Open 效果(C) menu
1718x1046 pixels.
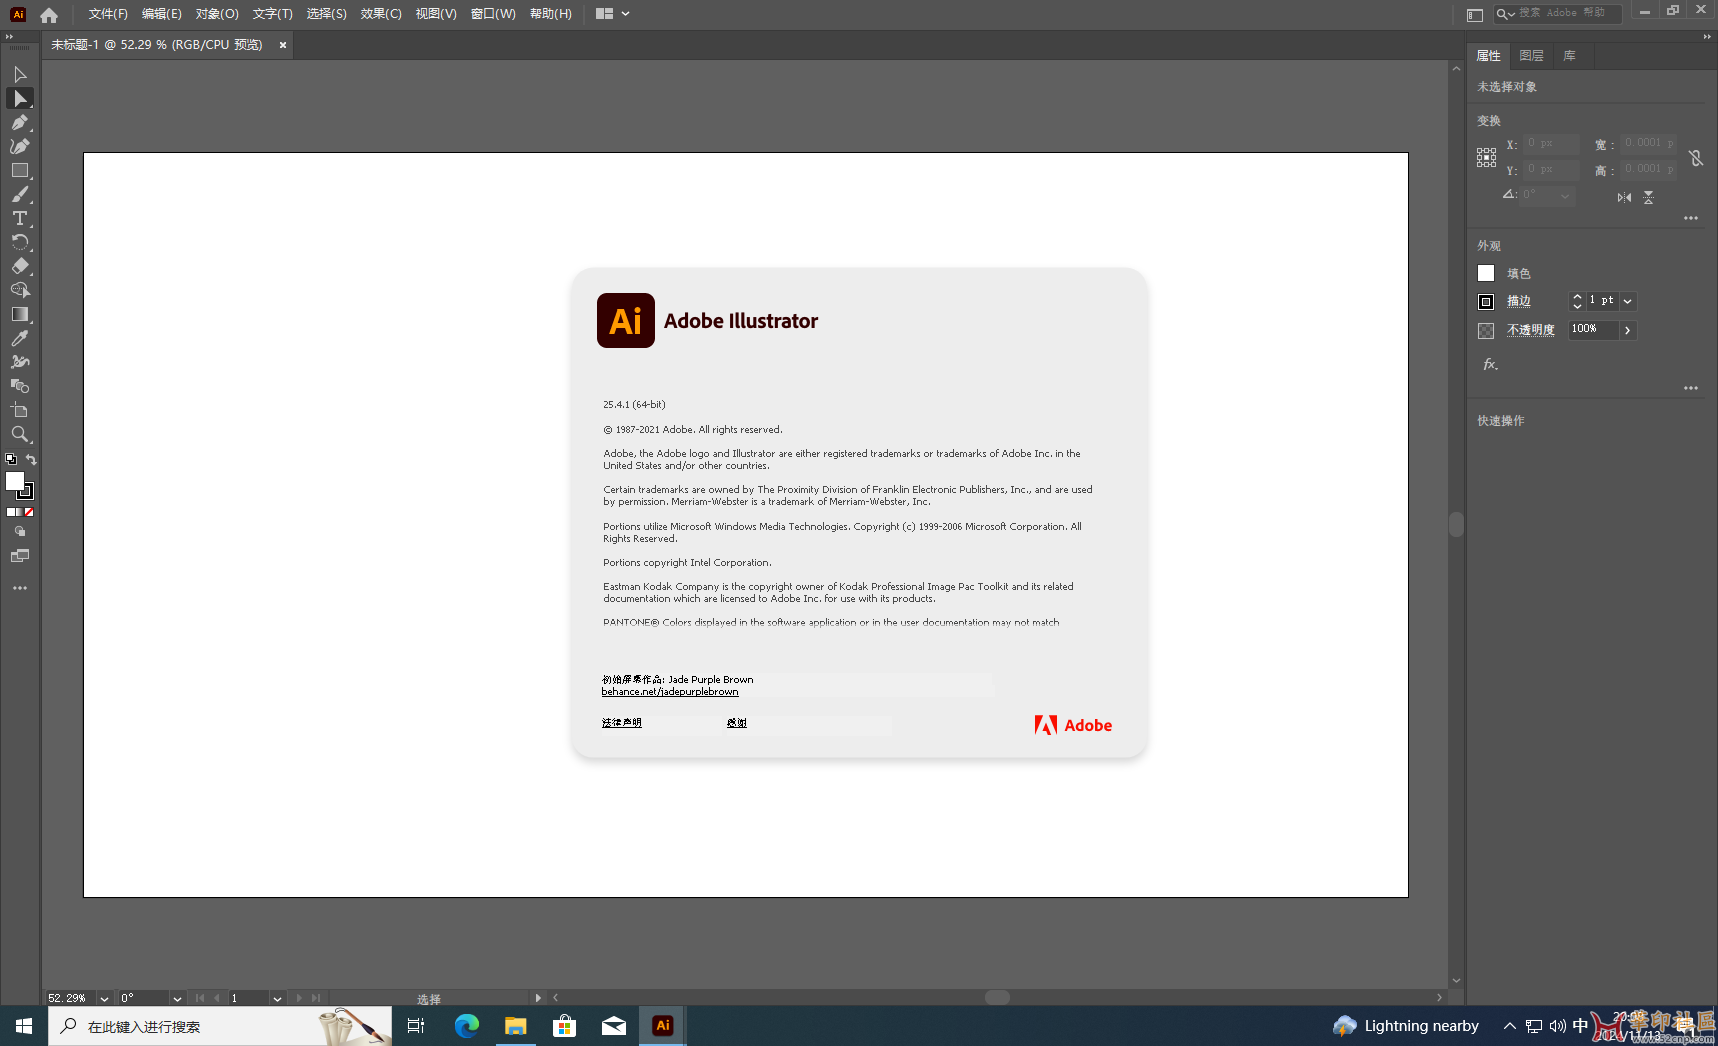click(381, 14)
